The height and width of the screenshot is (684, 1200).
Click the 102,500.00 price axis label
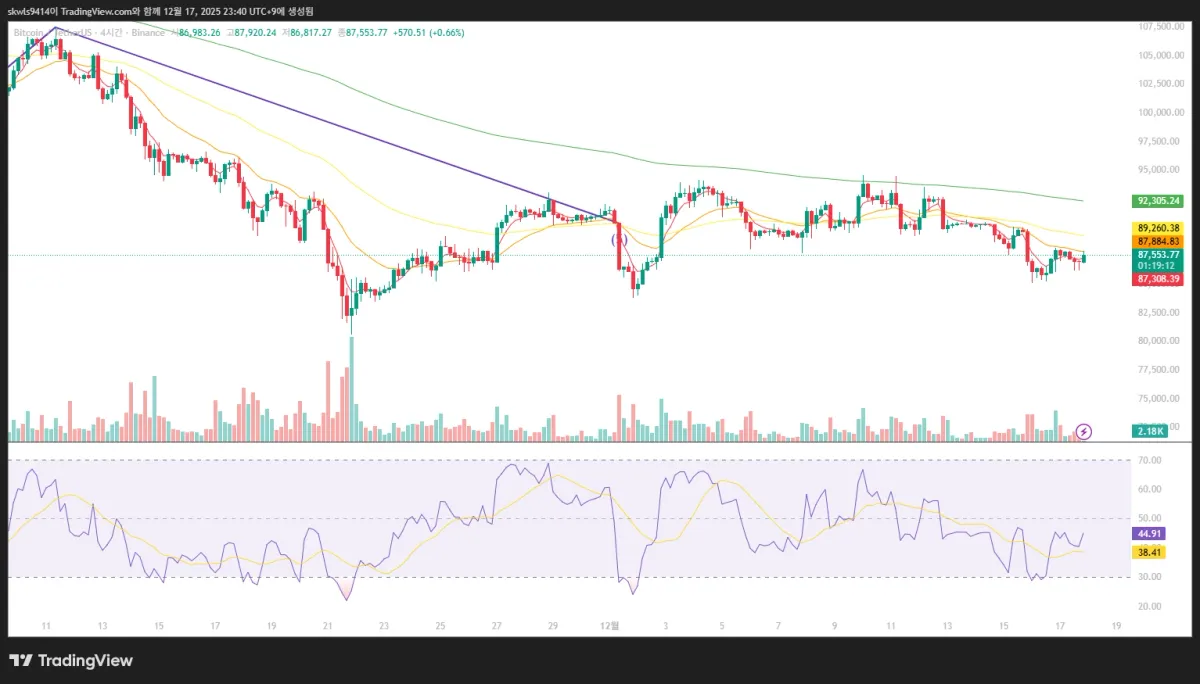click(x=1160, y=84)
